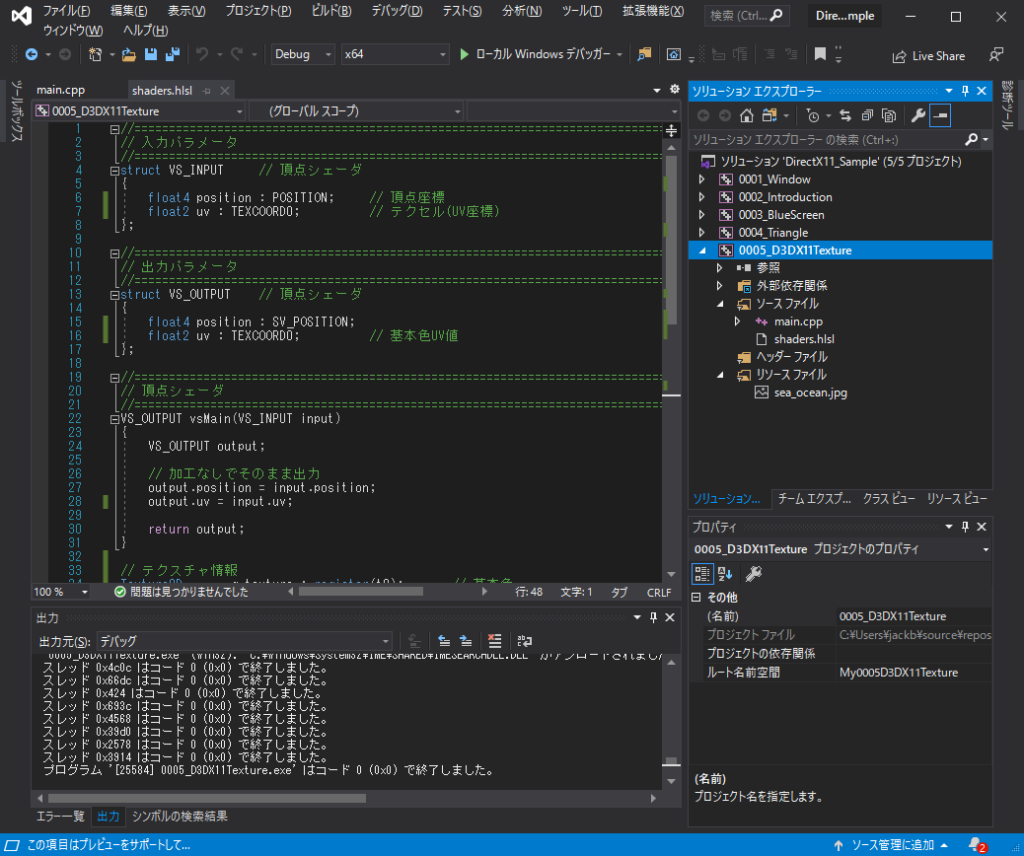1024x856 pixels.
Task: Unpin the Solution Explorer panel
Action: pos(964,91)
